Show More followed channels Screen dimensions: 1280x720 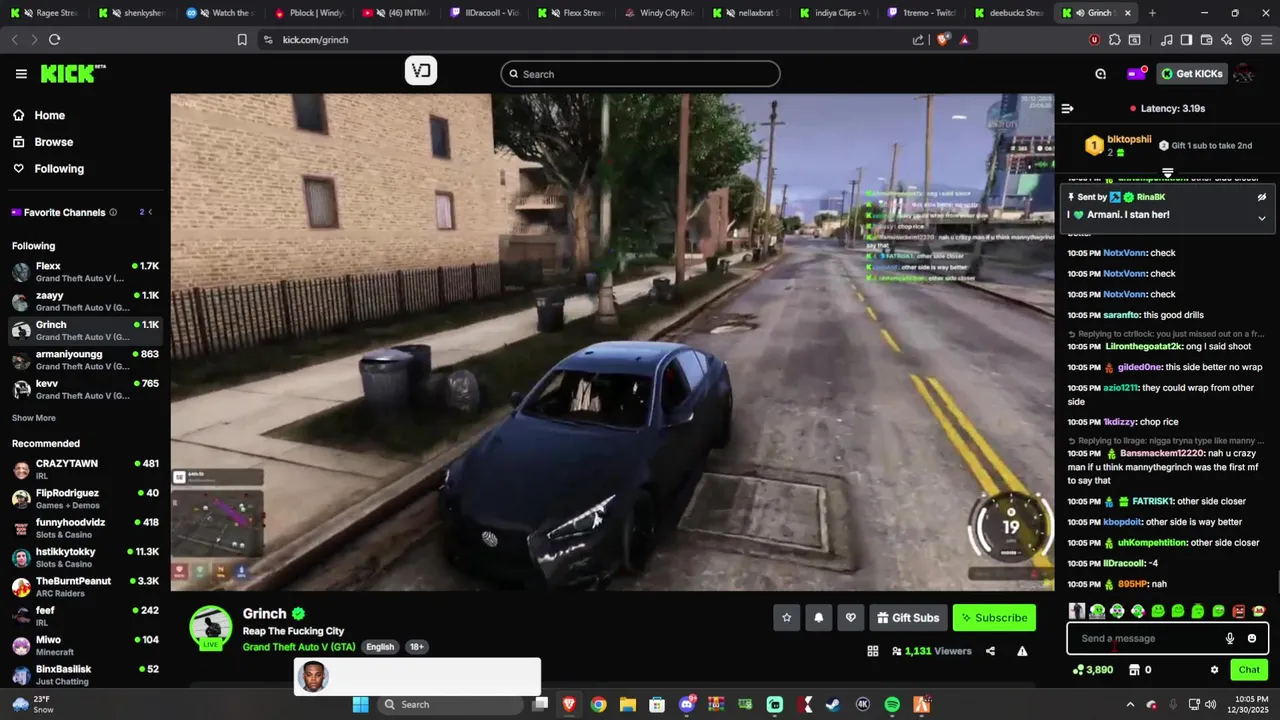tap(34, 418)
